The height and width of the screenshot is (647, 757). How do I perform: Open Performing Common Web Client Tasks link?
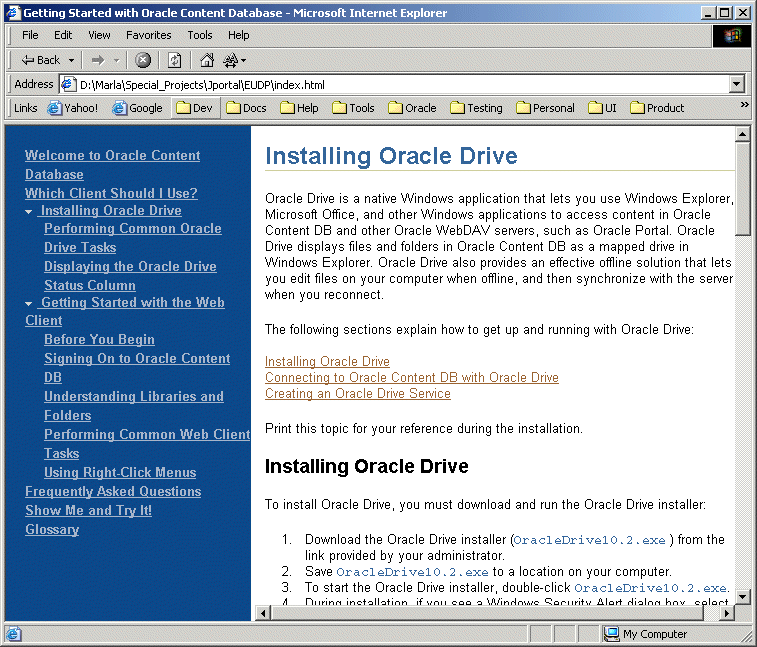point(147,444)
